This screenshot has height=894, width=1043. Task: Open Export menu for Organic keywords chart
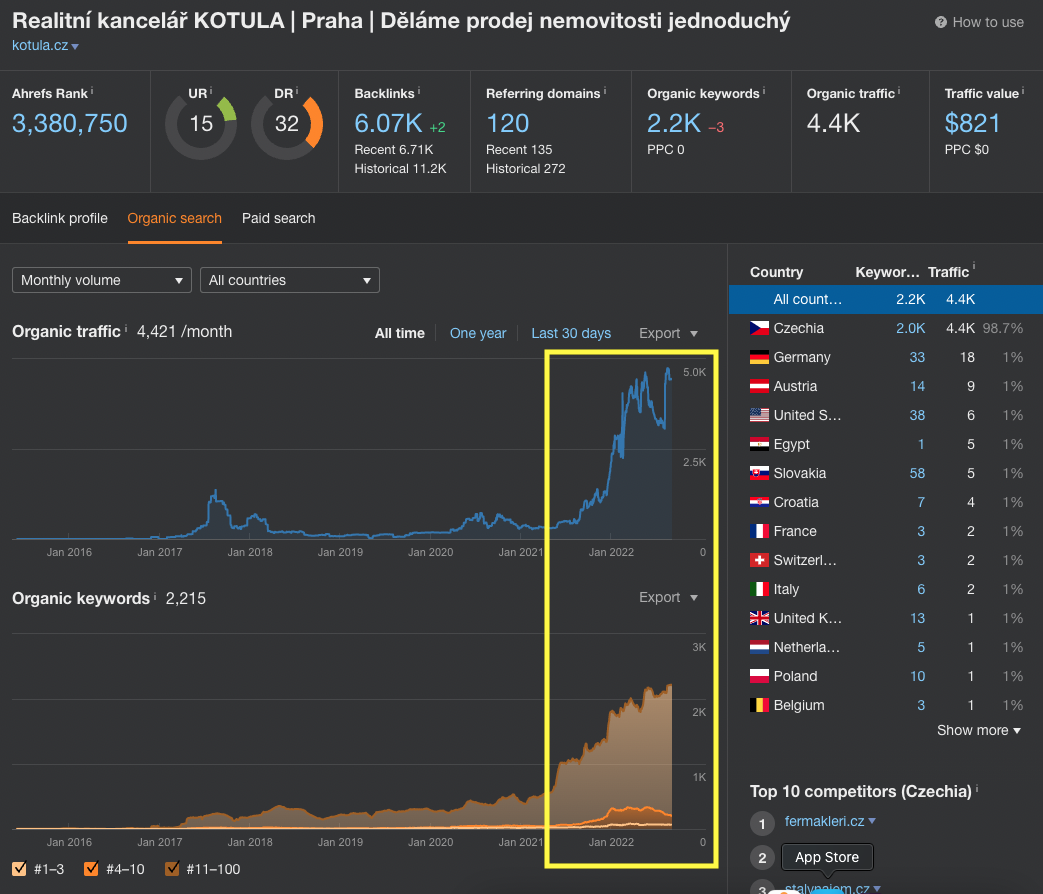click(668, 597)
